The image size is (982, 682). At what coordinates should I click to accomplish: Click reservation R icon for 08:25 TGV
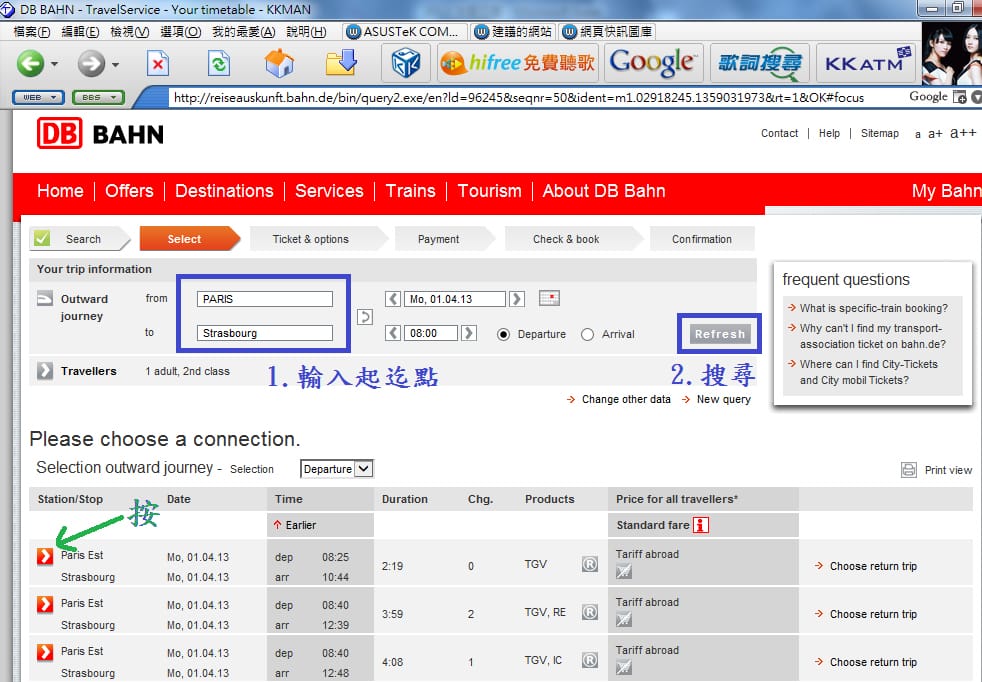(589, 564)
